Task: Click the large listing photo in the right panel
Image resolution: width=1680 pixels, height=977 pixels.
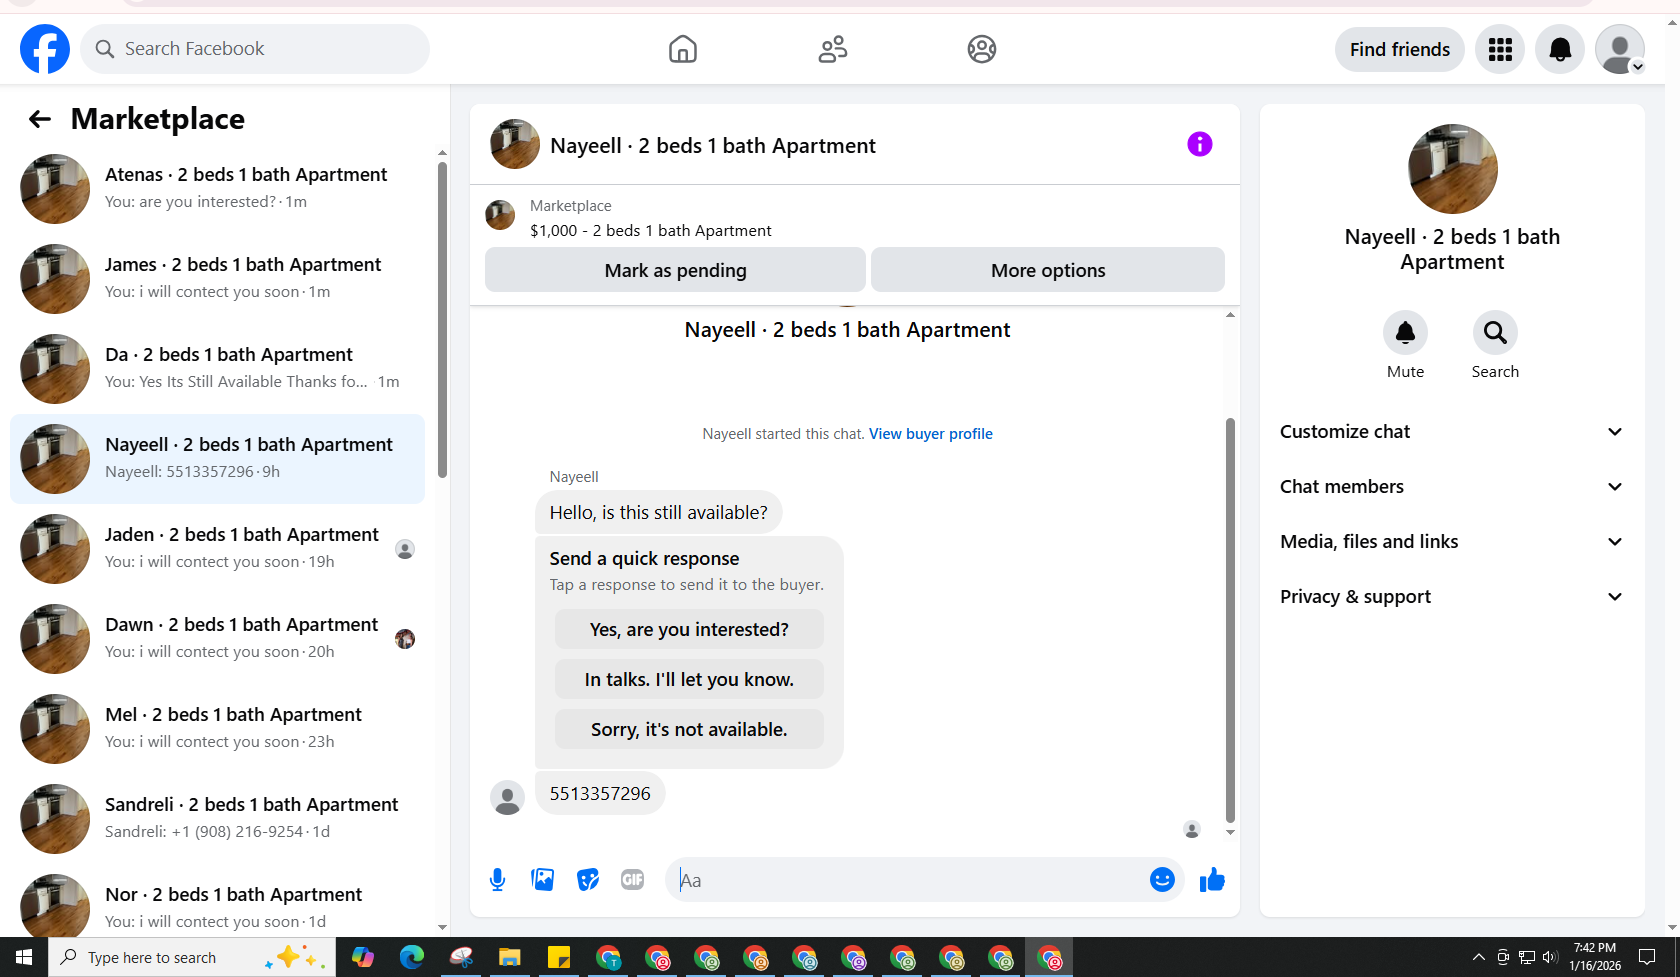Action: 1452,169
